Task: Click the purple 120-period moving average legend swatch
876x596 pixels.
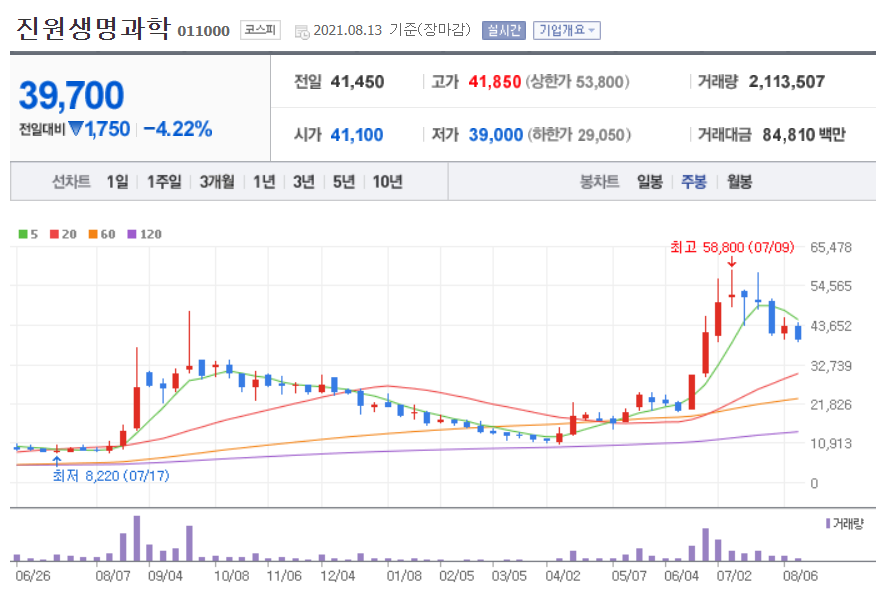Action: [x=132, y=235]
